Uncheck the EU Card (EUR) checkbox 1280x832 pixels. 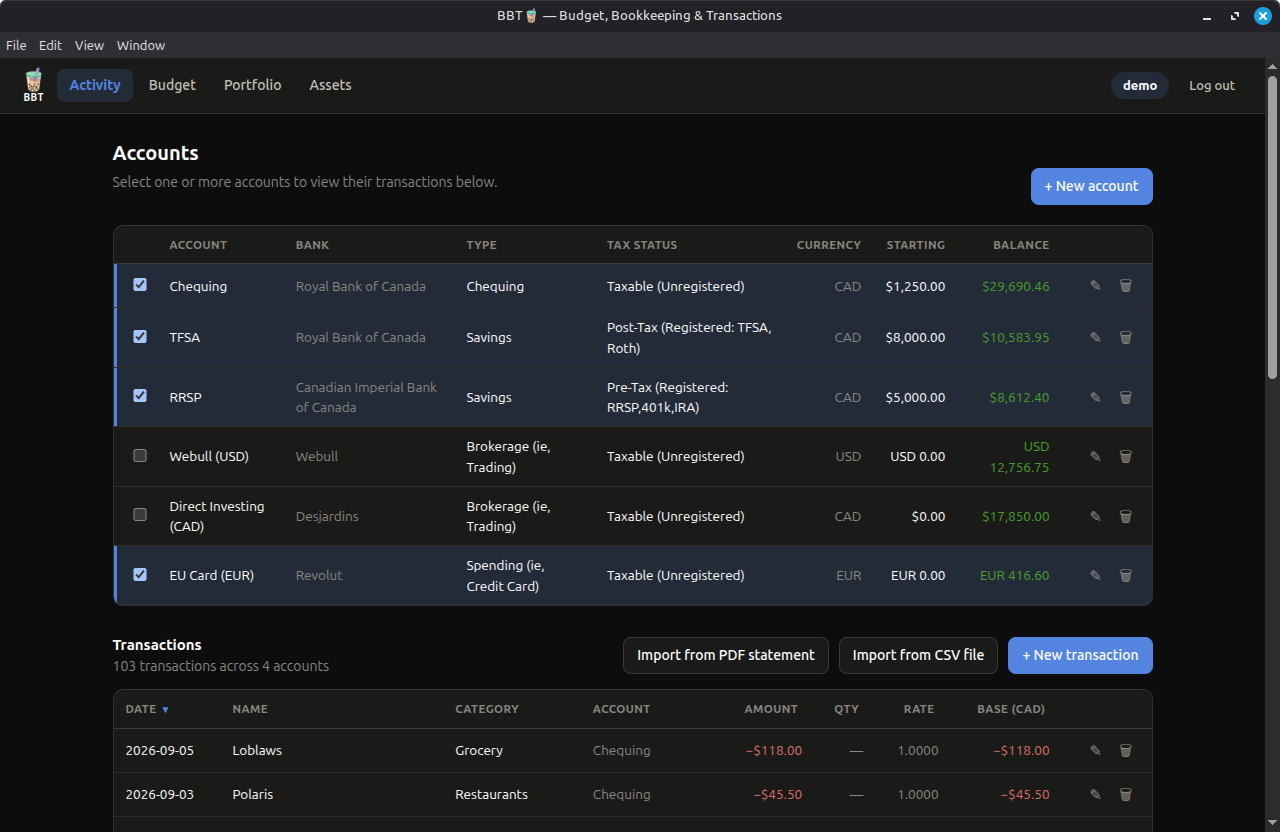140,574
